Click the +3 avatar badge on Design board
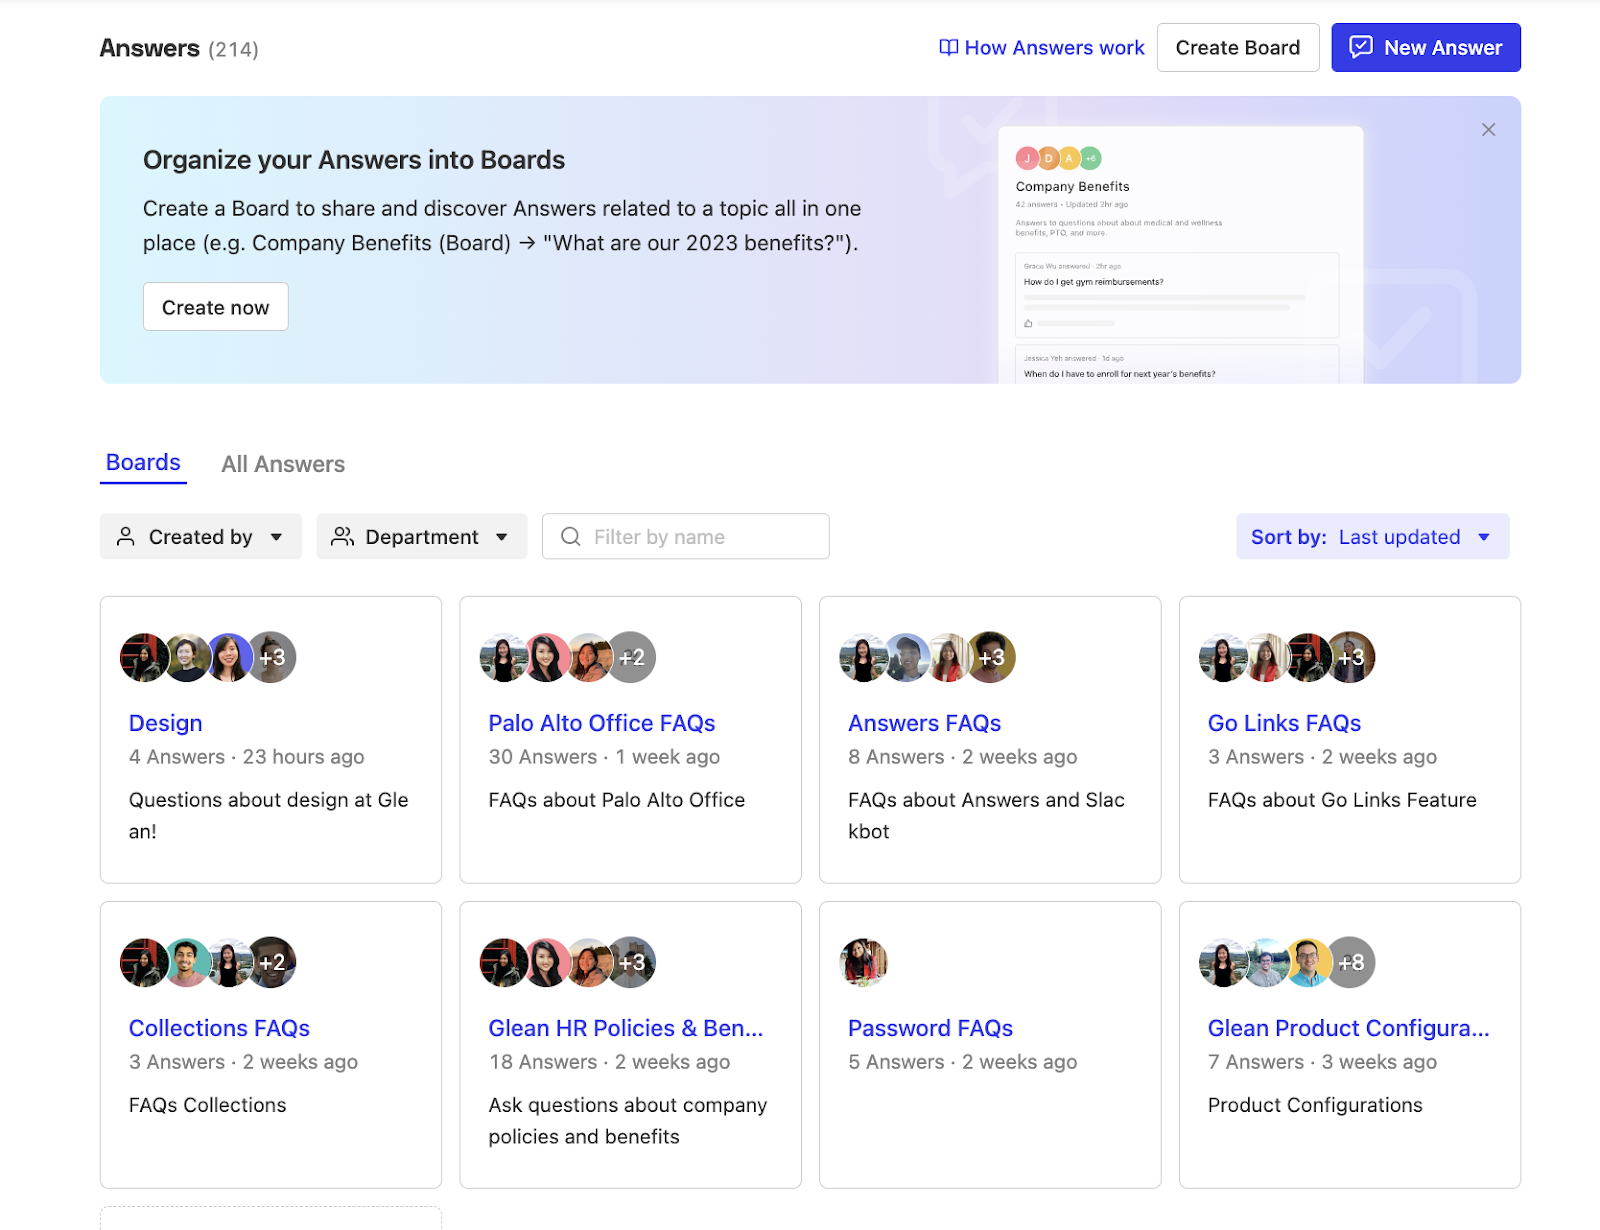Screen dimensions: 1600x1230 [x=273, y=658]
